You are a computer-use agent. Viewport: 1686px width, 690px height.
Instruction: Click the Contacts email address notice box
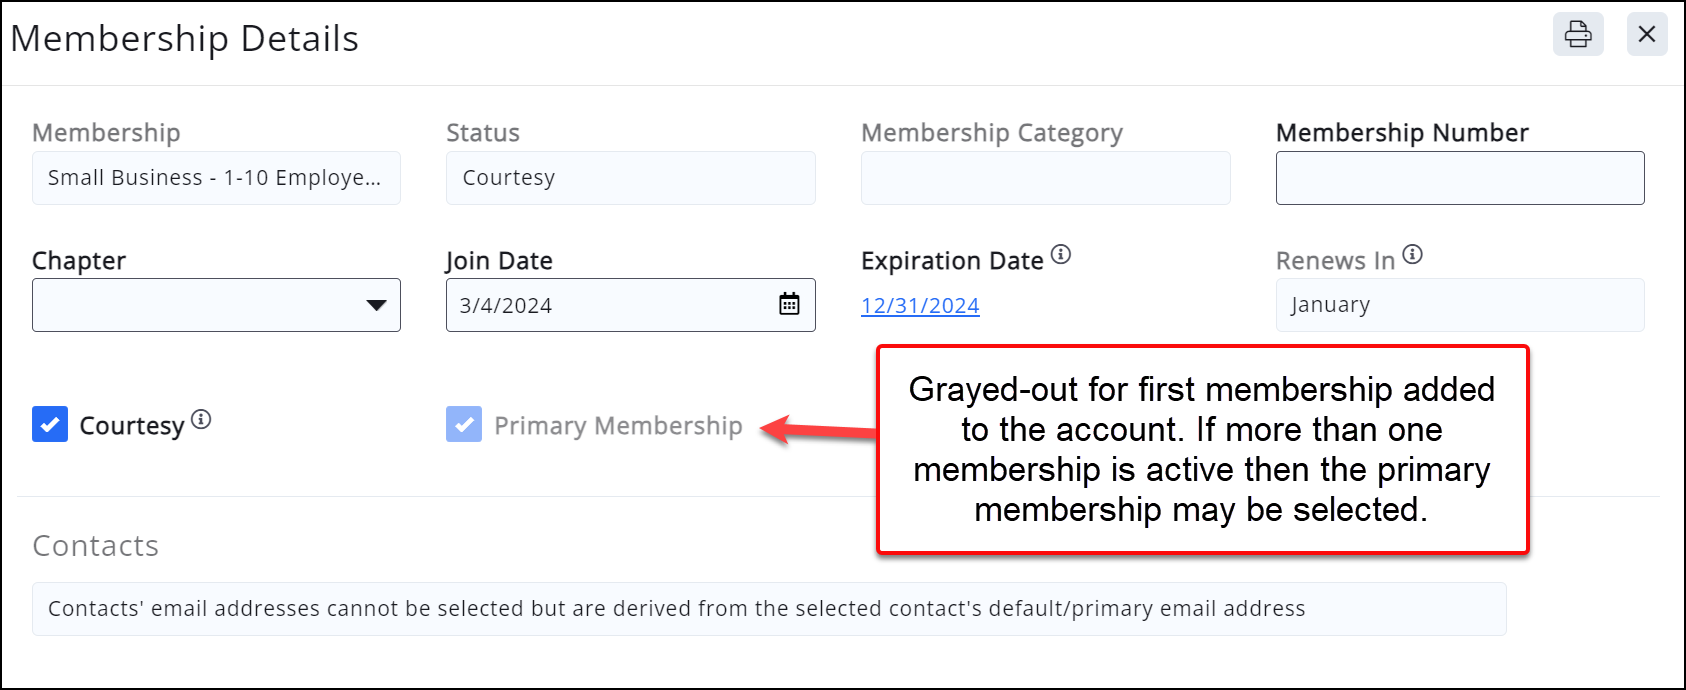pyautogui.click(x=768, y=609)
